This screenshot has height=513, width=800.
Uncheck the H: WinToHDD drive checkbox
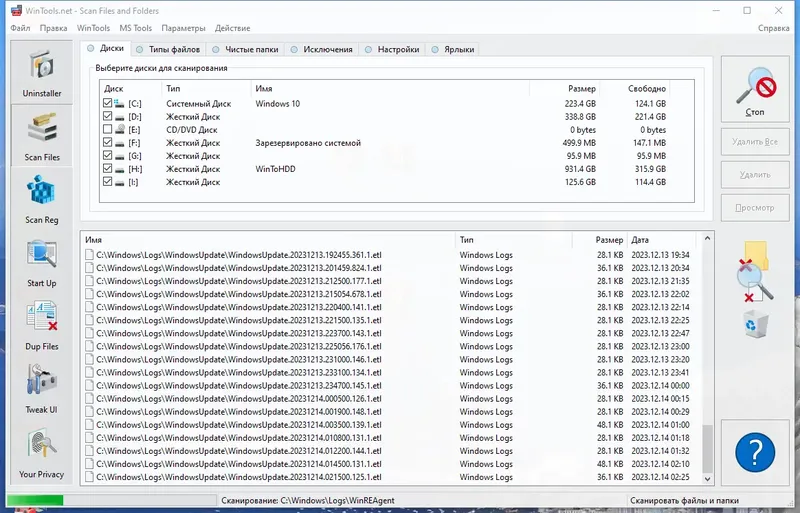coord(107,168)
